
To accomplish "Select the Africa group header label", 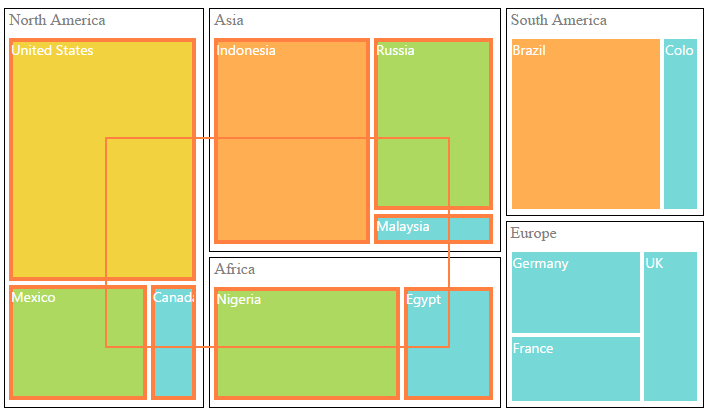I will click(235, 269).
